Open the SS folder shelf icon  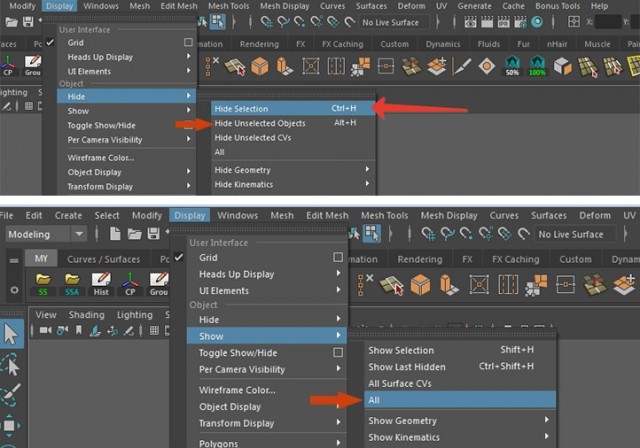[43, 284]
